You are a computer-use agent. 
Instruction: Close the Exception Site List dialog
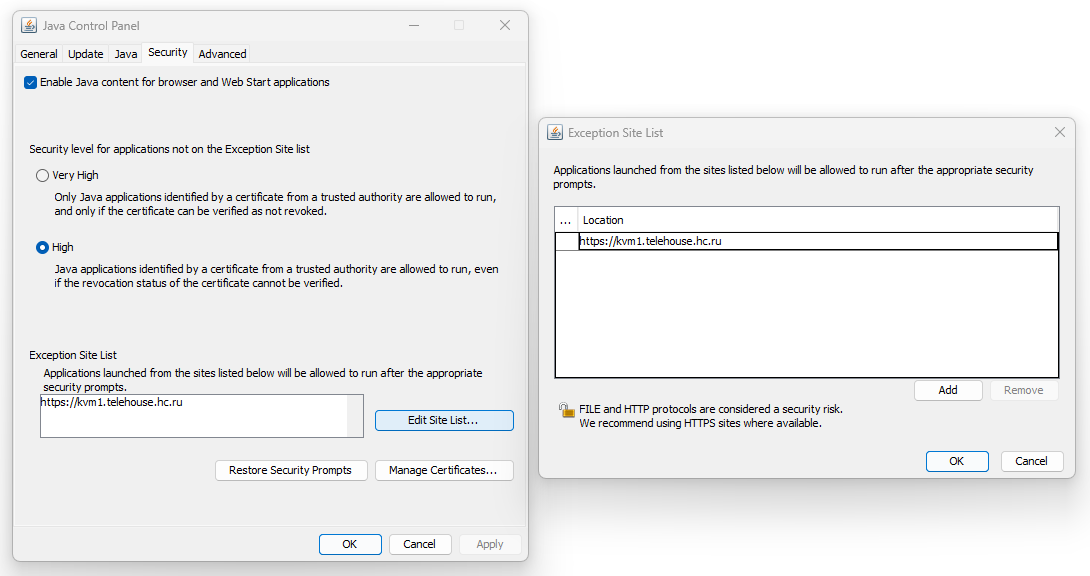click(1059, 132)
